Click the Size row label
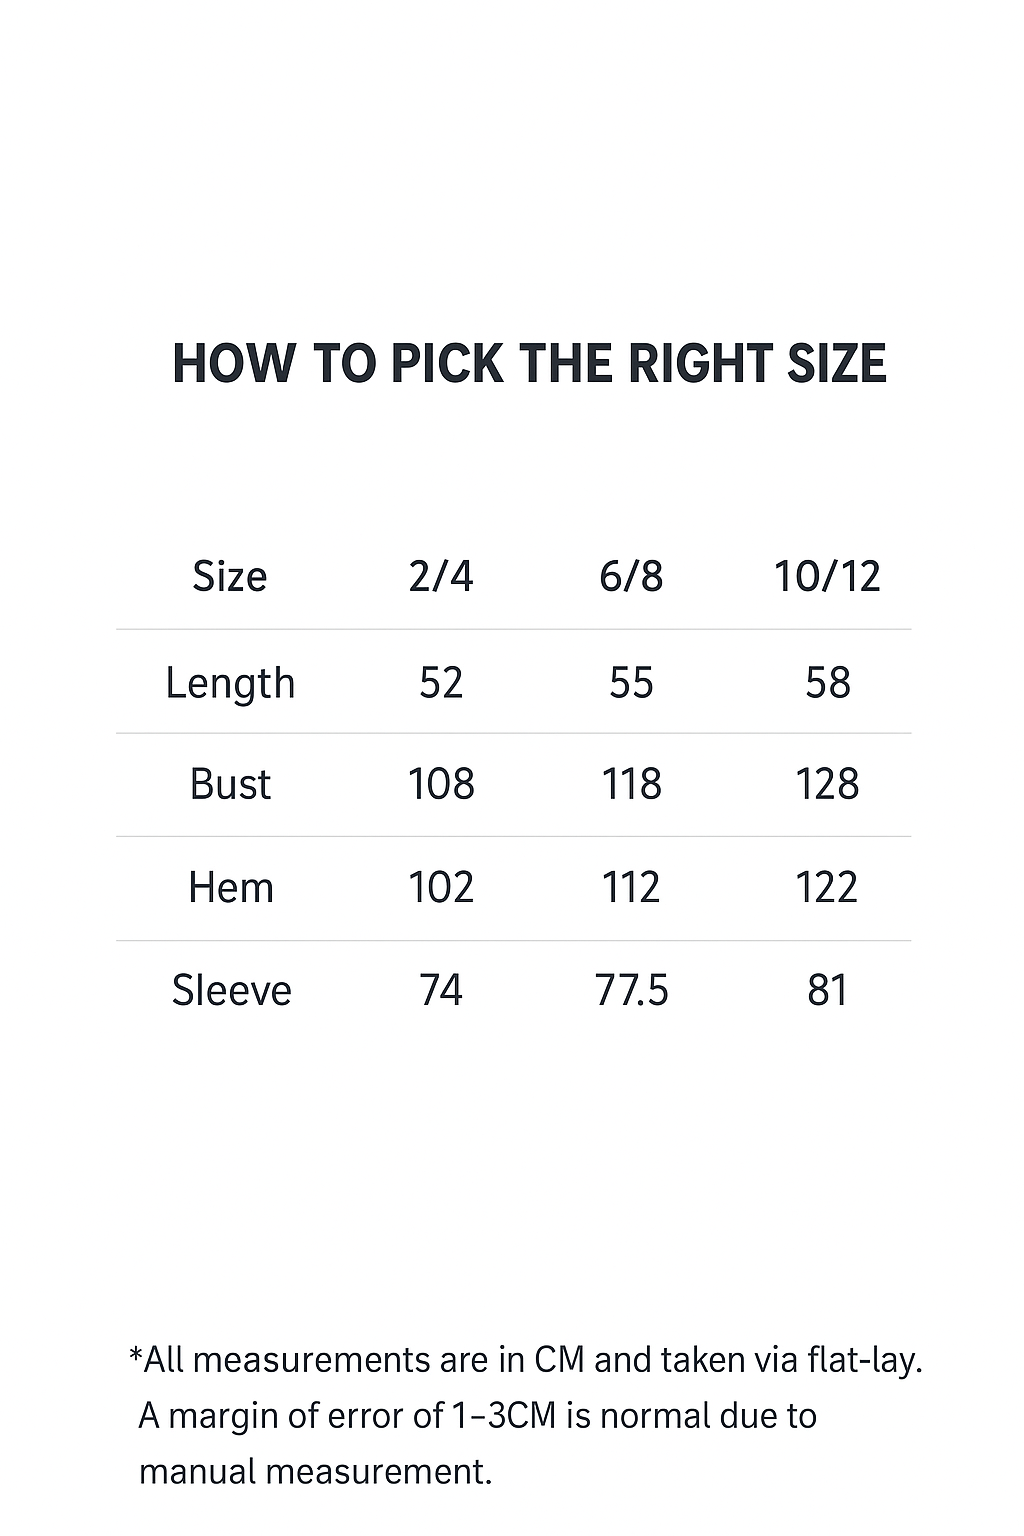This screenshot has height=1536, width=1024. (230, 577)
